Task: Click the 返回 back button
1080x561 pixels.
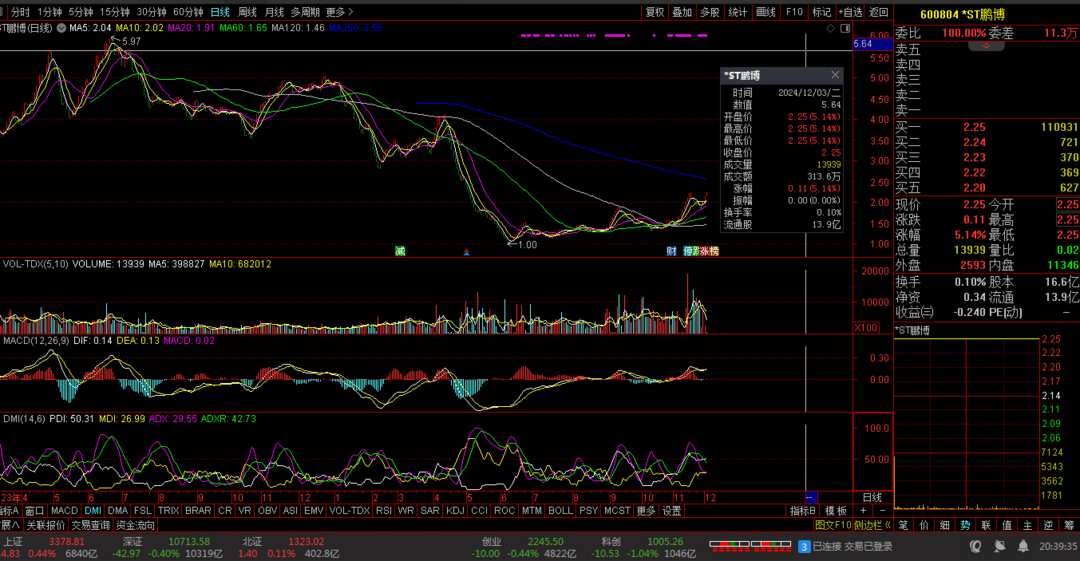Action: [x=878, y=12]
